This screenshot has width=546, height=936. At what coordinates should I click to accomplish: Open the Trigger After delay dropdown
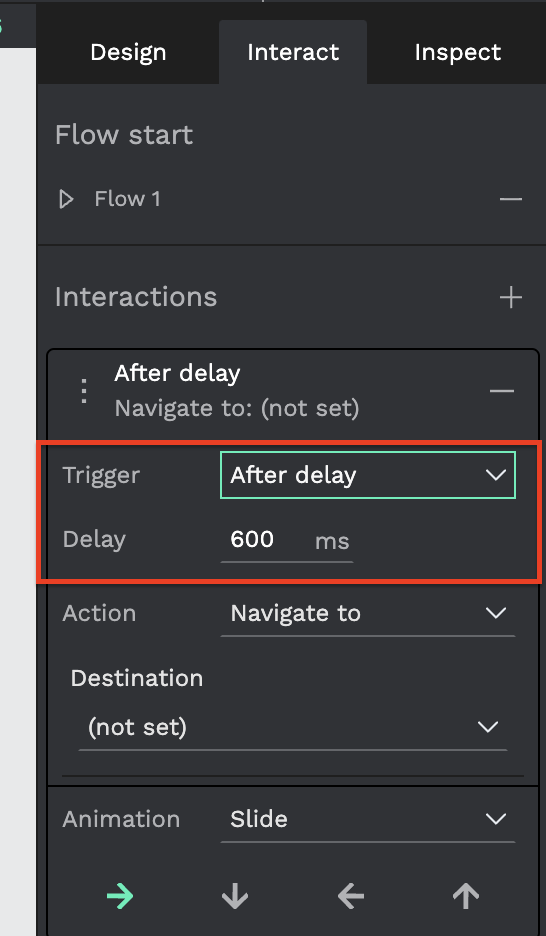pyautogui.click(x=368, y=475)
